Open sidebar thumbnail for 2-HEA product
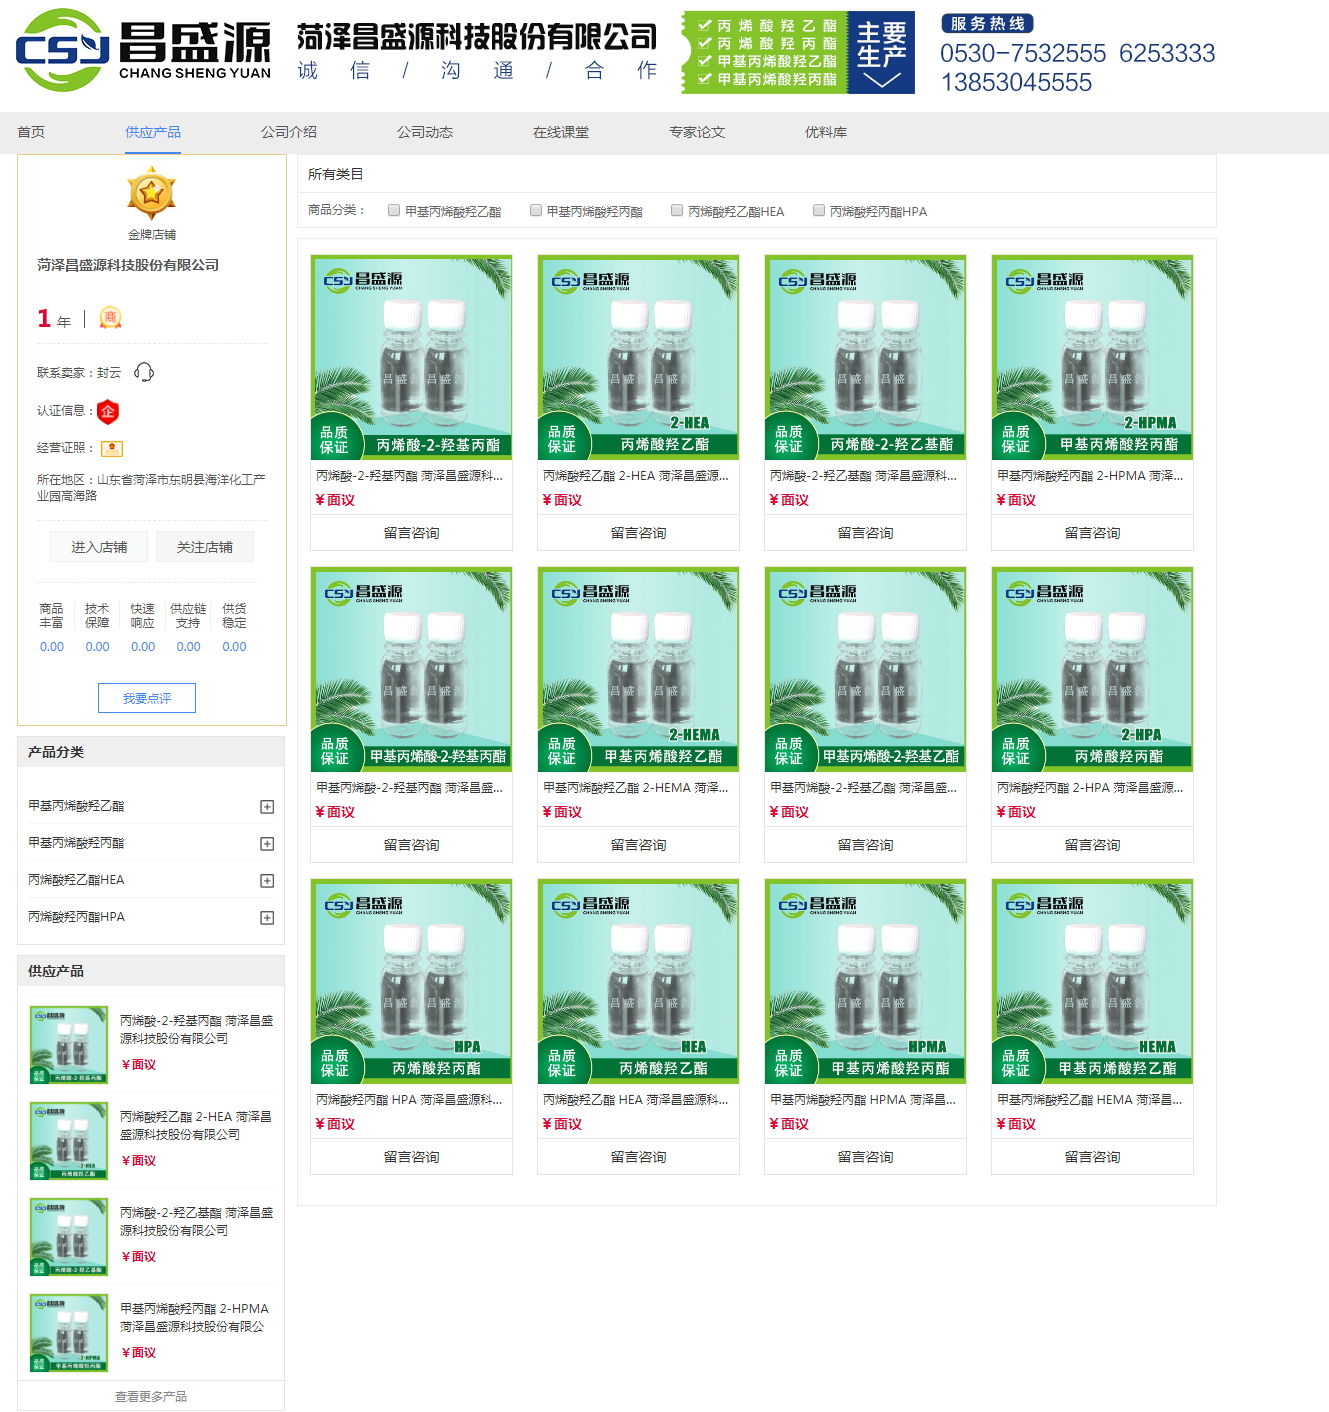 69,1141
